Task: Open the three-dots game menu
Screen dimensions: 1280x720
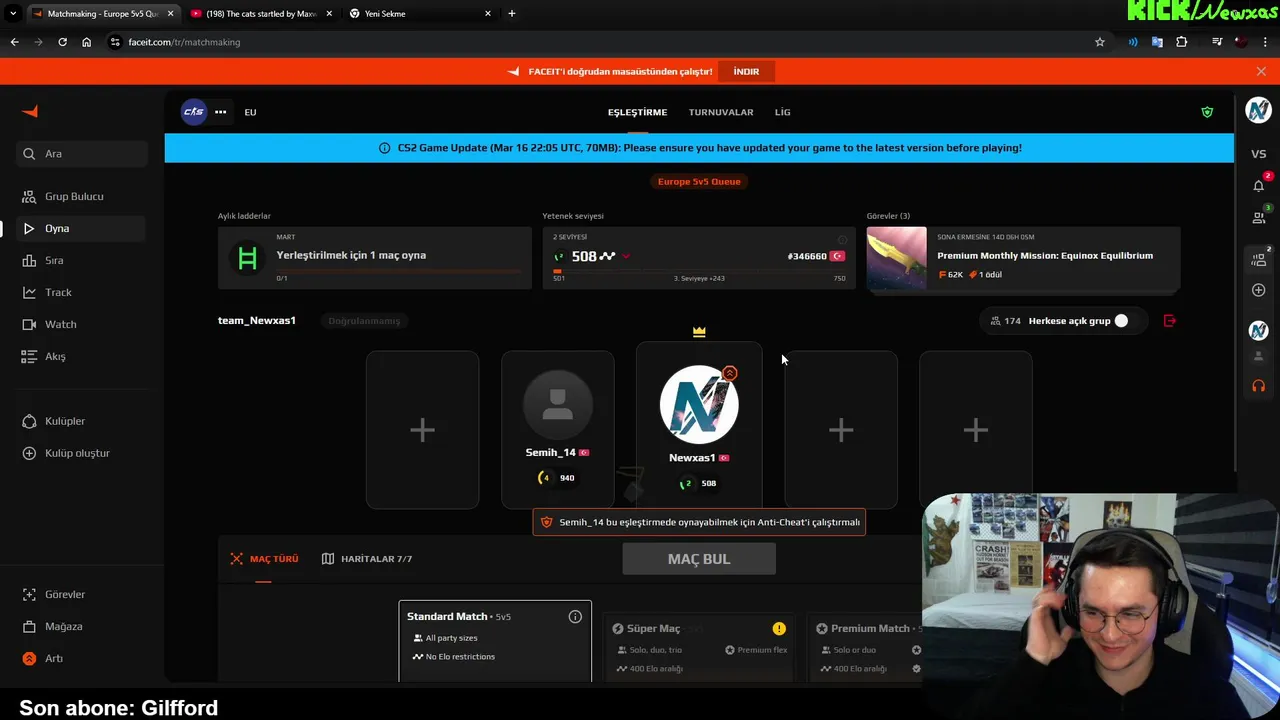Action: click(220, 112)
